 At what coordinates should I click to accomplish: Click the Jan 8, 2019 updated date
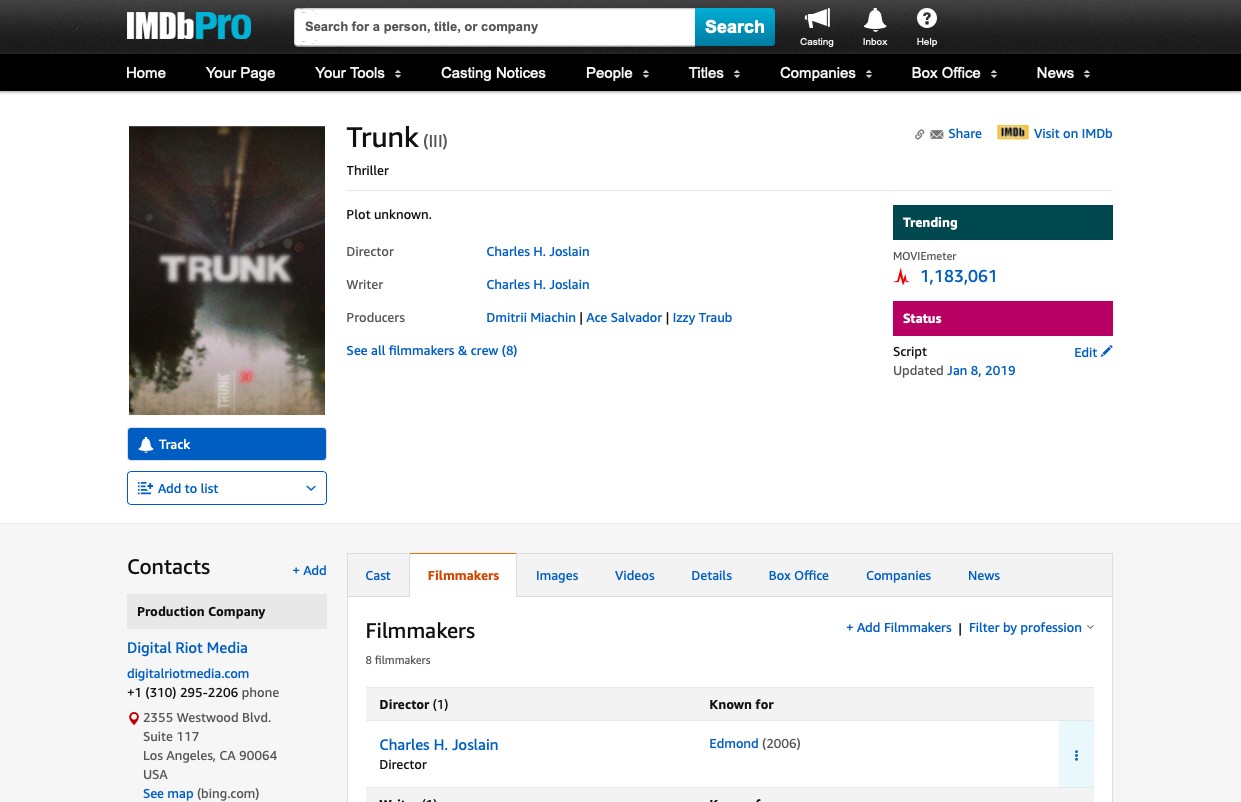[x=981, y=371]
